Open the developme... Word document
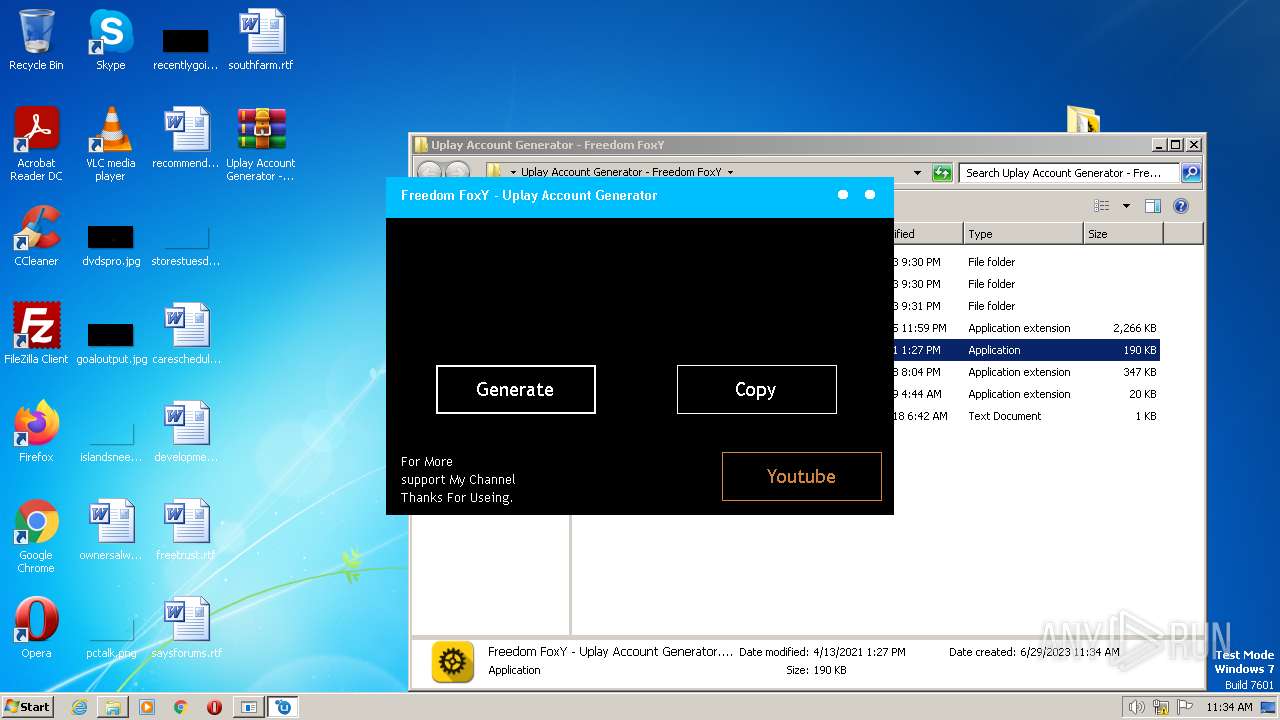1280x720 pixels. [x=186, y=432]
